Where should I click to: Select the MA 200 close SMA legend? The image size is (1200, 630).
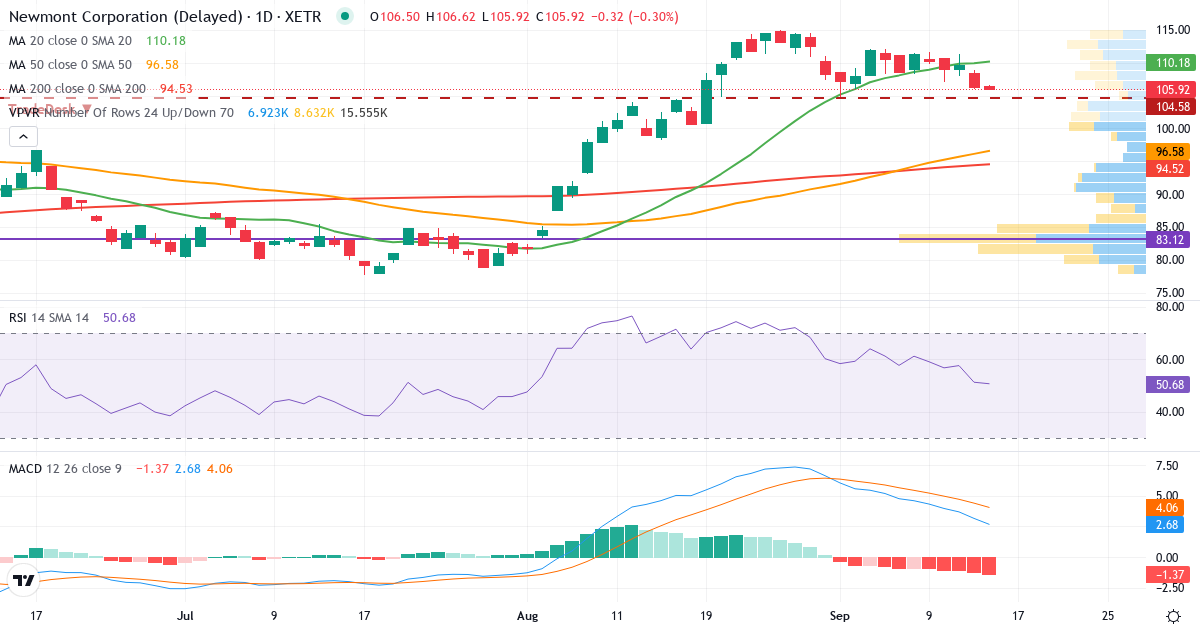coord(77,89)
